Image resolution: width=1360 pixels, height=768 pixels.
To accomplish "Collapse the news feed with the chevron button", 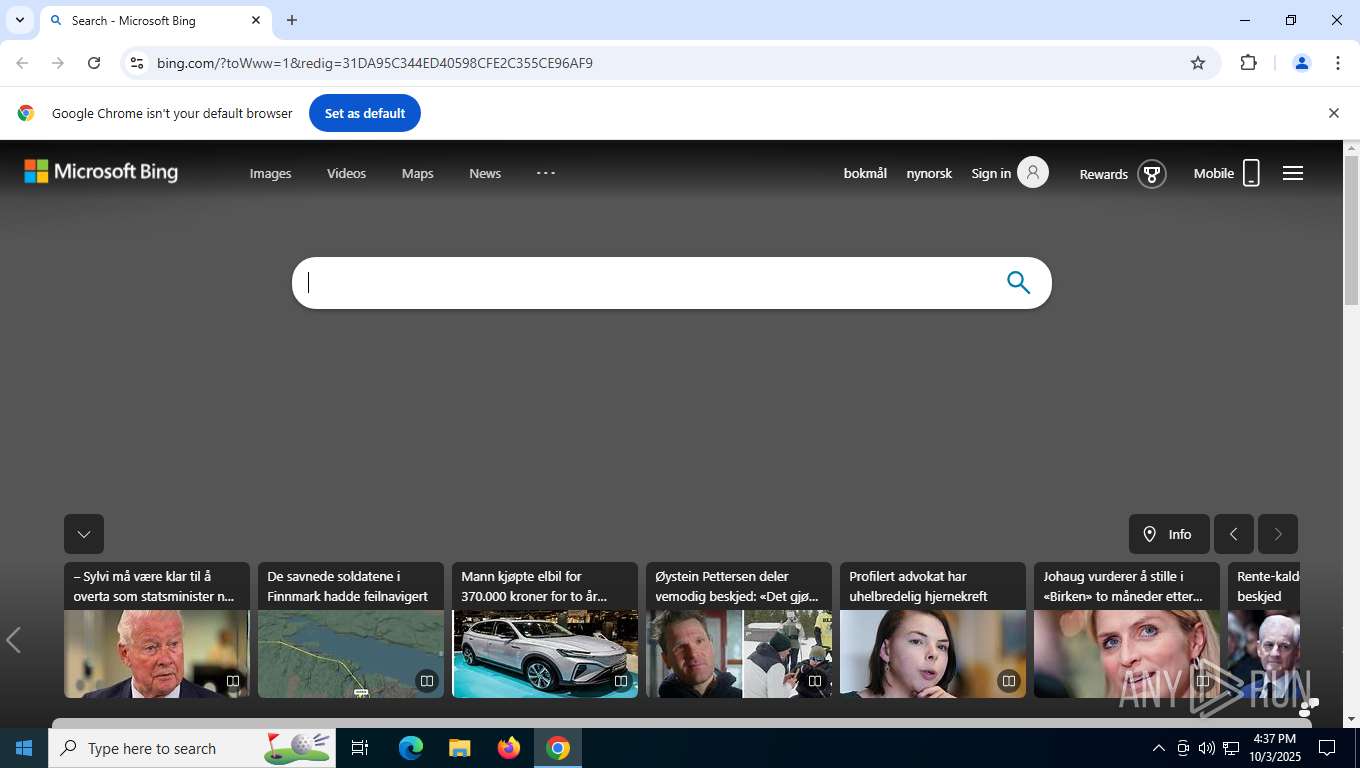I will (84, 534).
